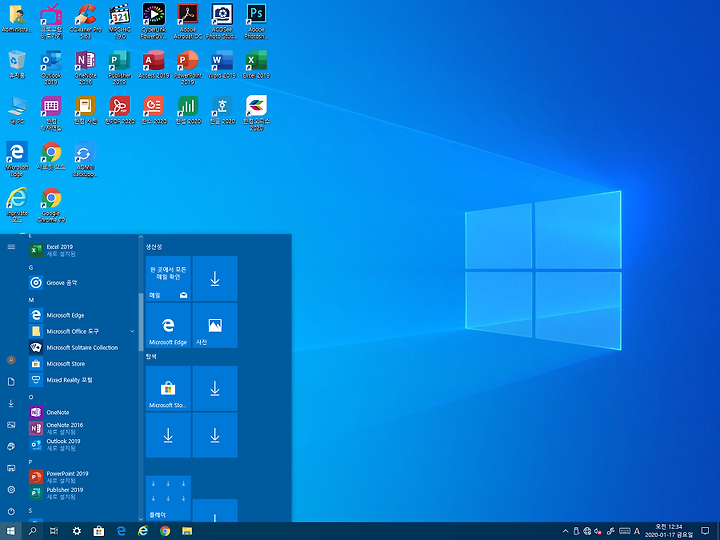Select the CyberLink PowerDVD desktop icon
The height and width of the screenshot is (540, 720).
154,22
